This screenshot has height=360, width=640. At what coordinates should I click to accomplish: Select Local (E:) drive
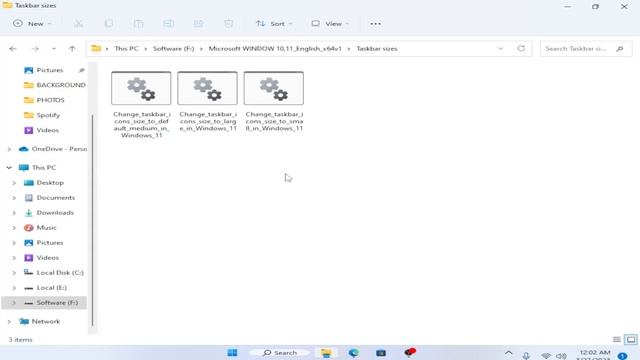coord(45,288)
